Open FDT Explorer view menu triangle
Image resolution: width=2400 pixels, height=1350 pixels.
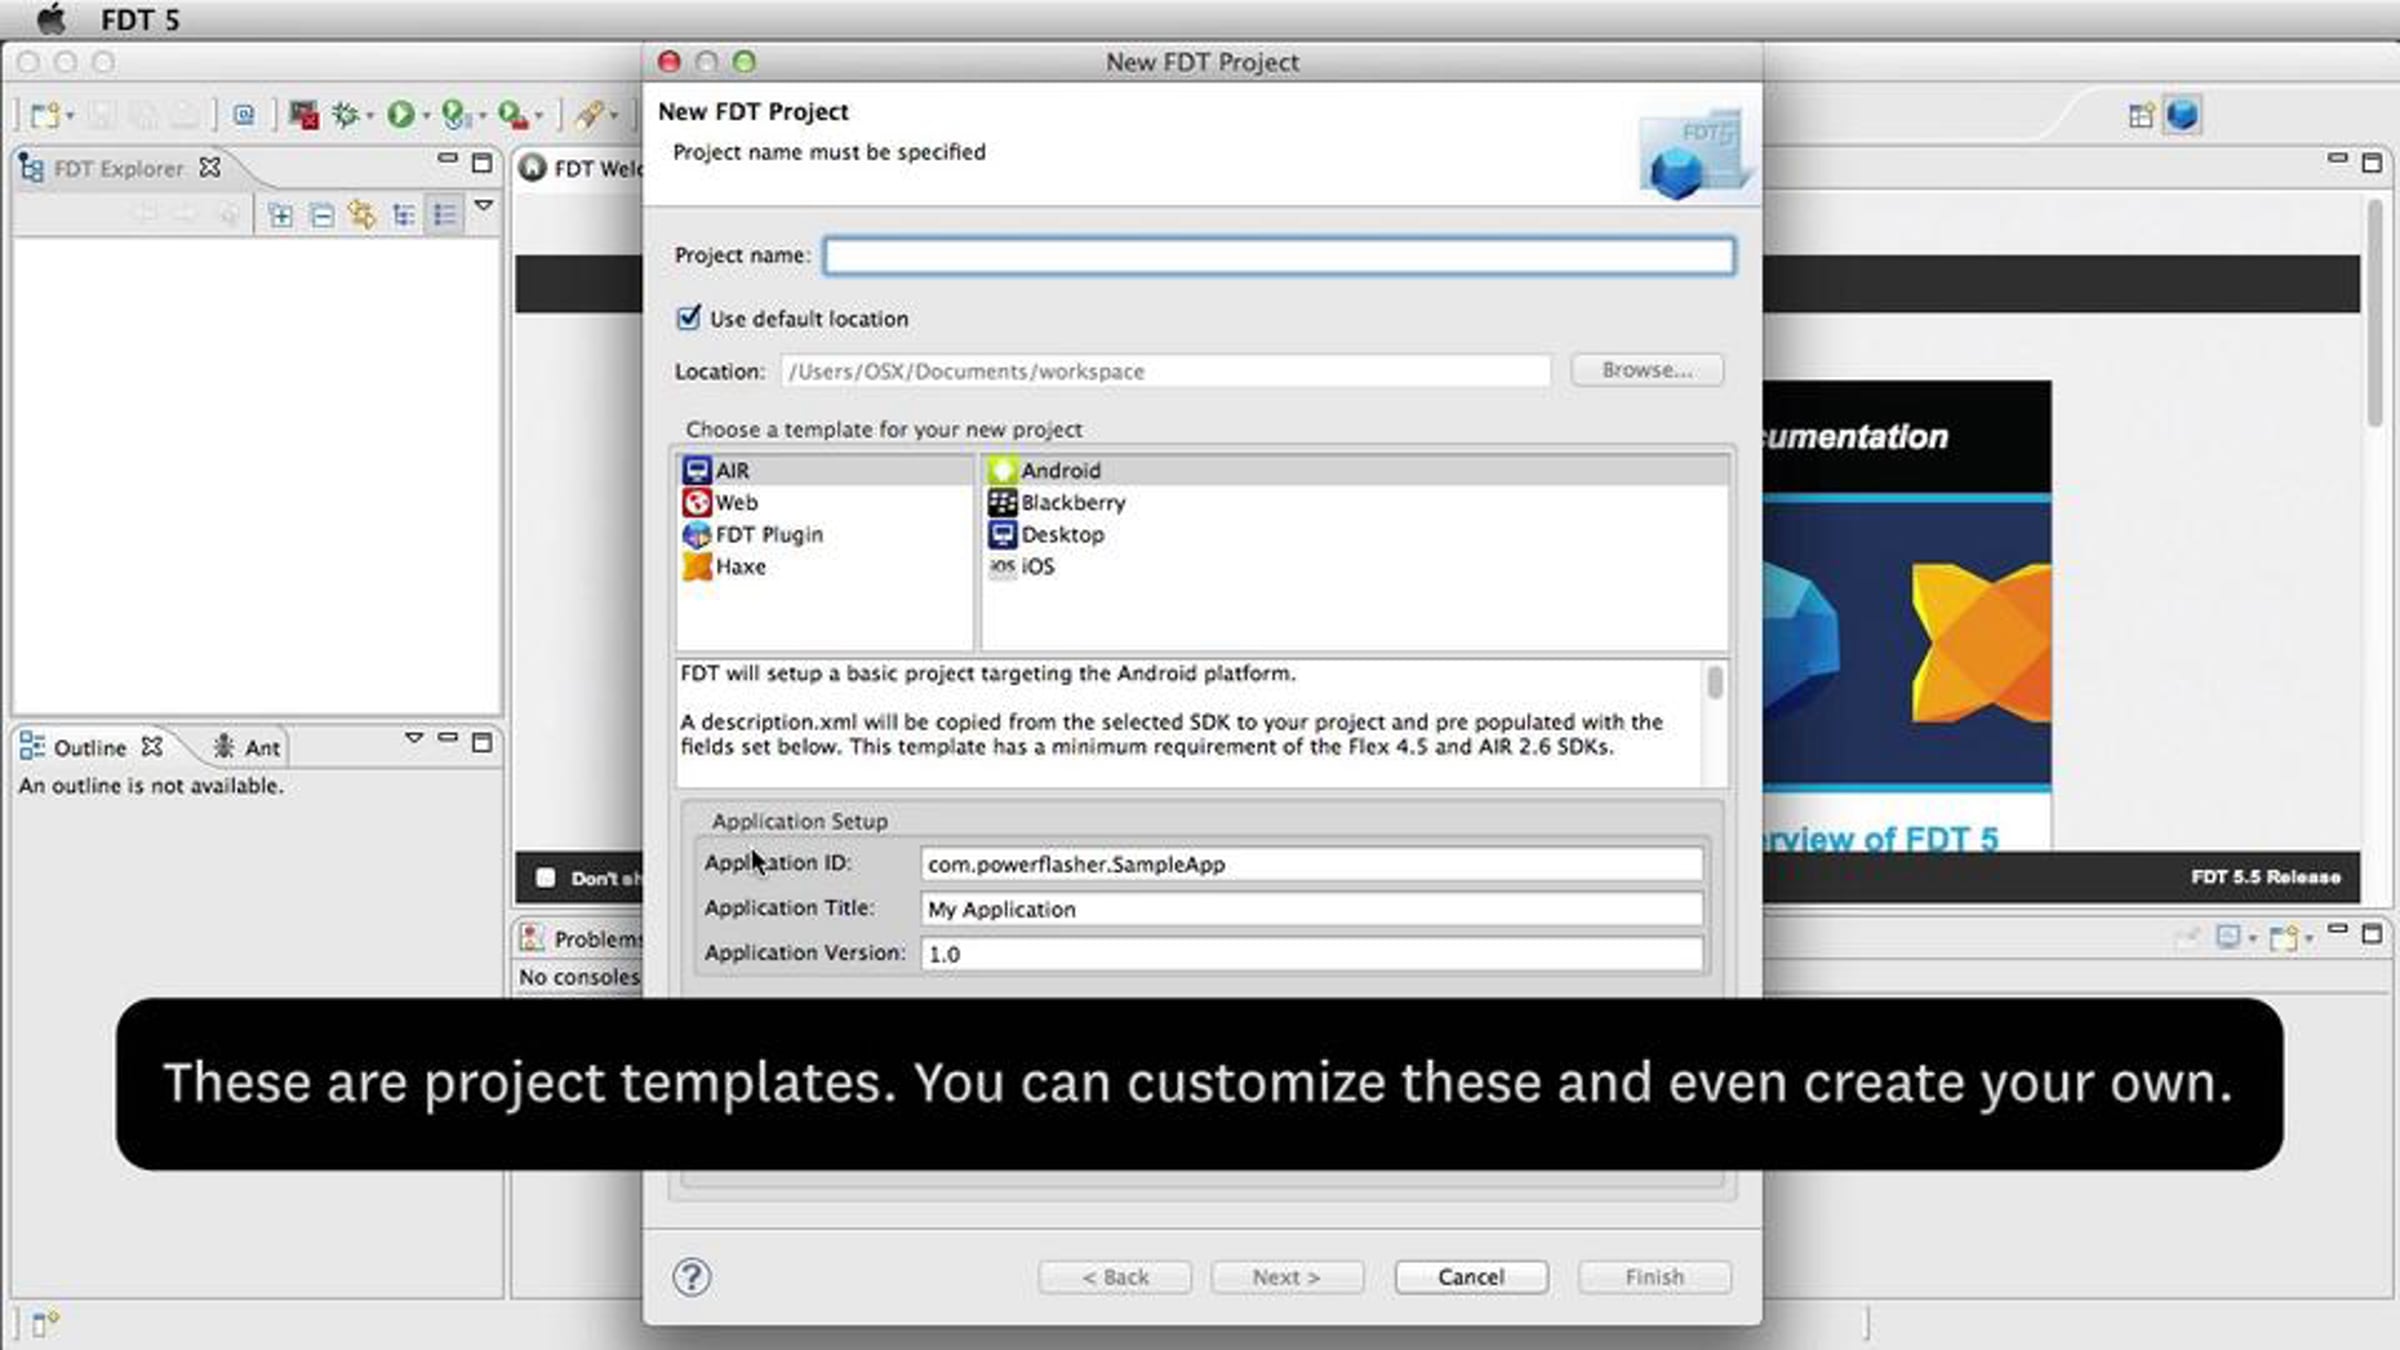(x=484, y=206)
